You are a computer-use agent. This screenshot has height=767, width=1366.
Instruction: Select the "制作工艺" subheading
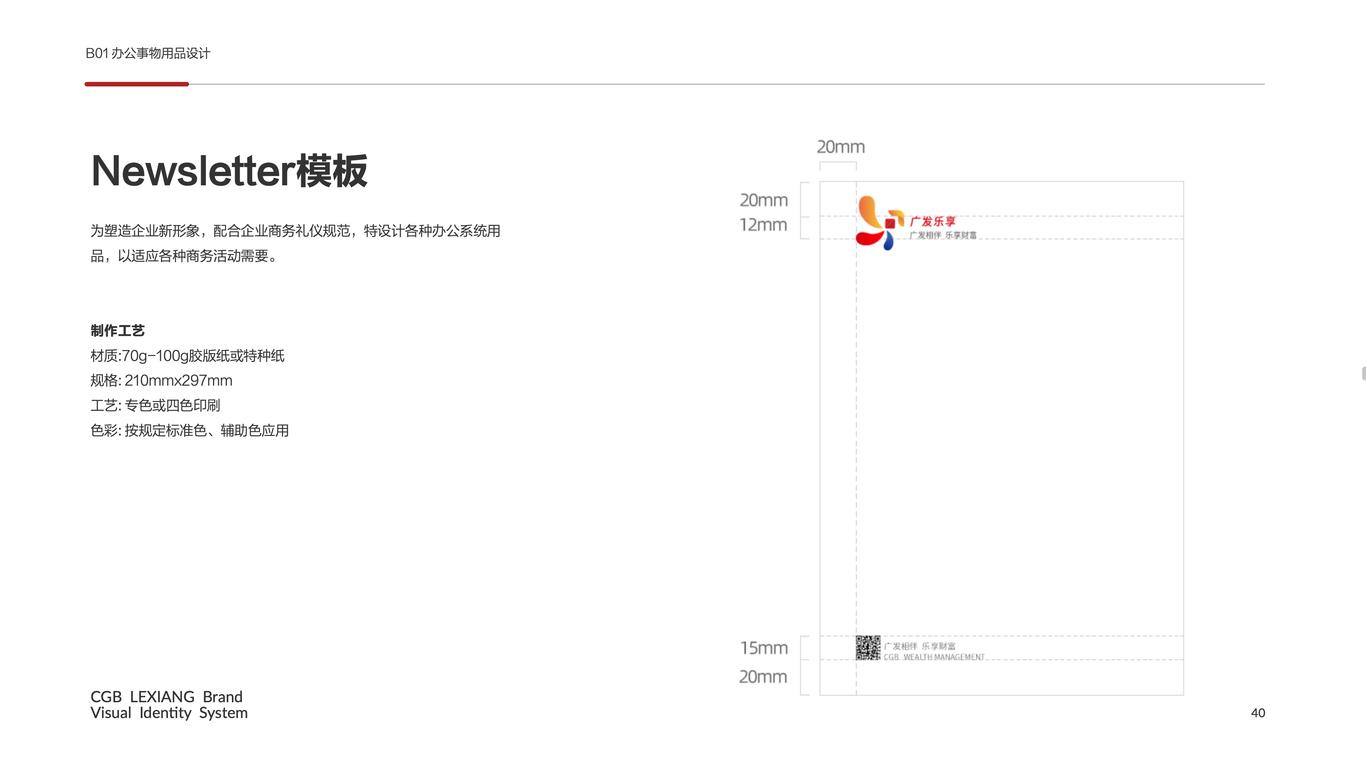tap(118, 330)
